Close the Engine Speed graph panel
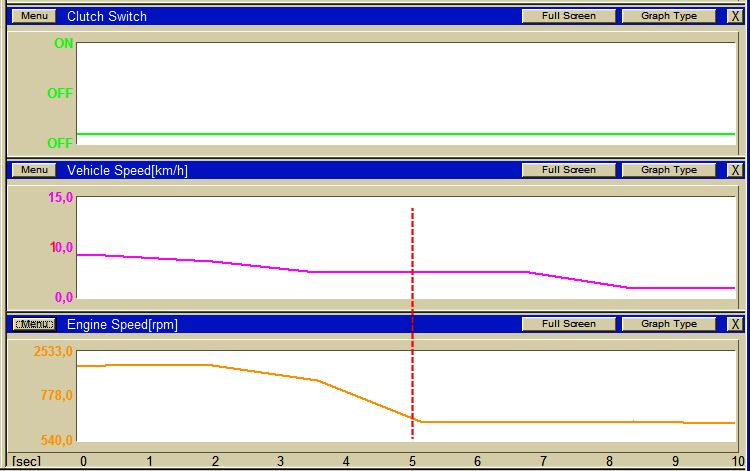Viewport: 750px width, 471px height. pos(735,324)
